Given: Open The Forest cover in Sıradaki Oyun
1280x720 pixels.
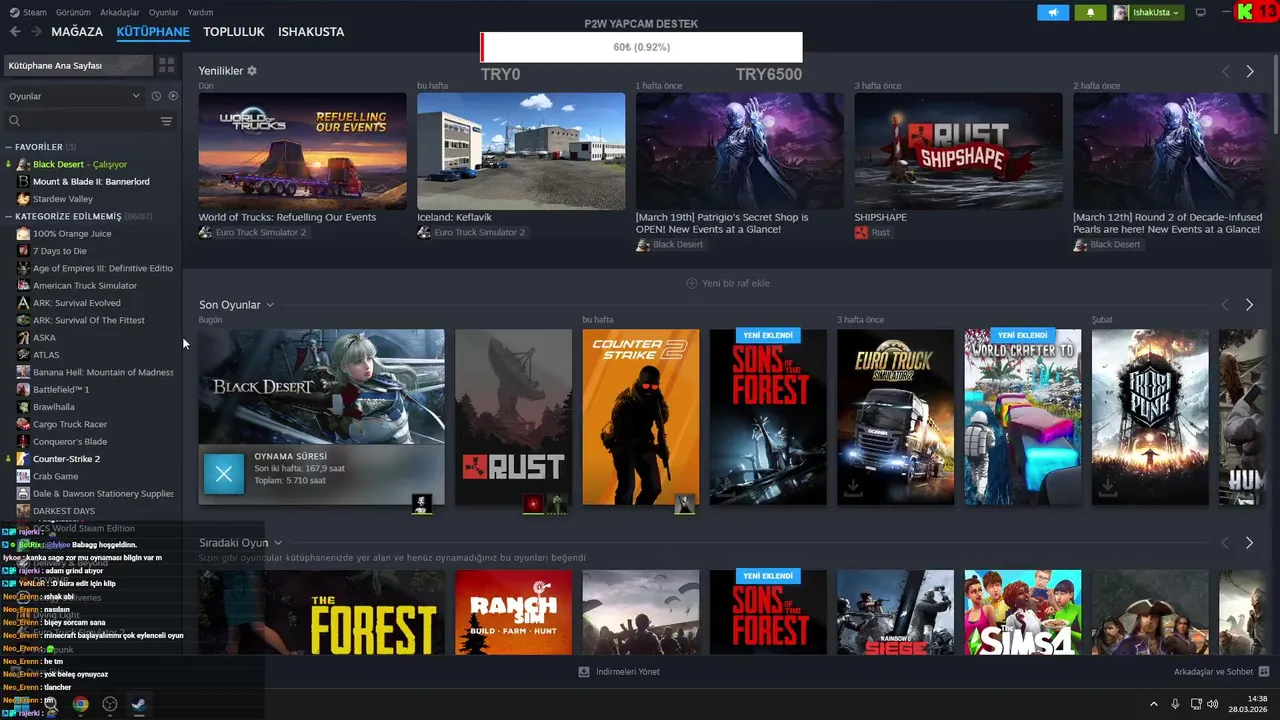Looking at the screenshot, I should (x=321, y=612).
